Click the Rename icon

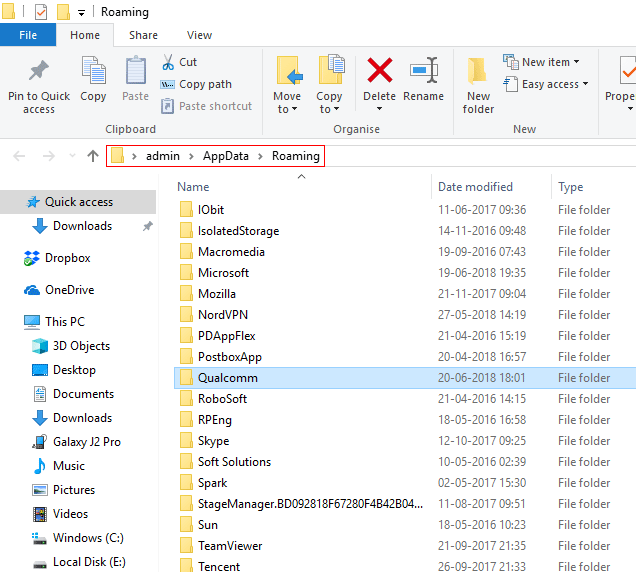pos(424,70)
